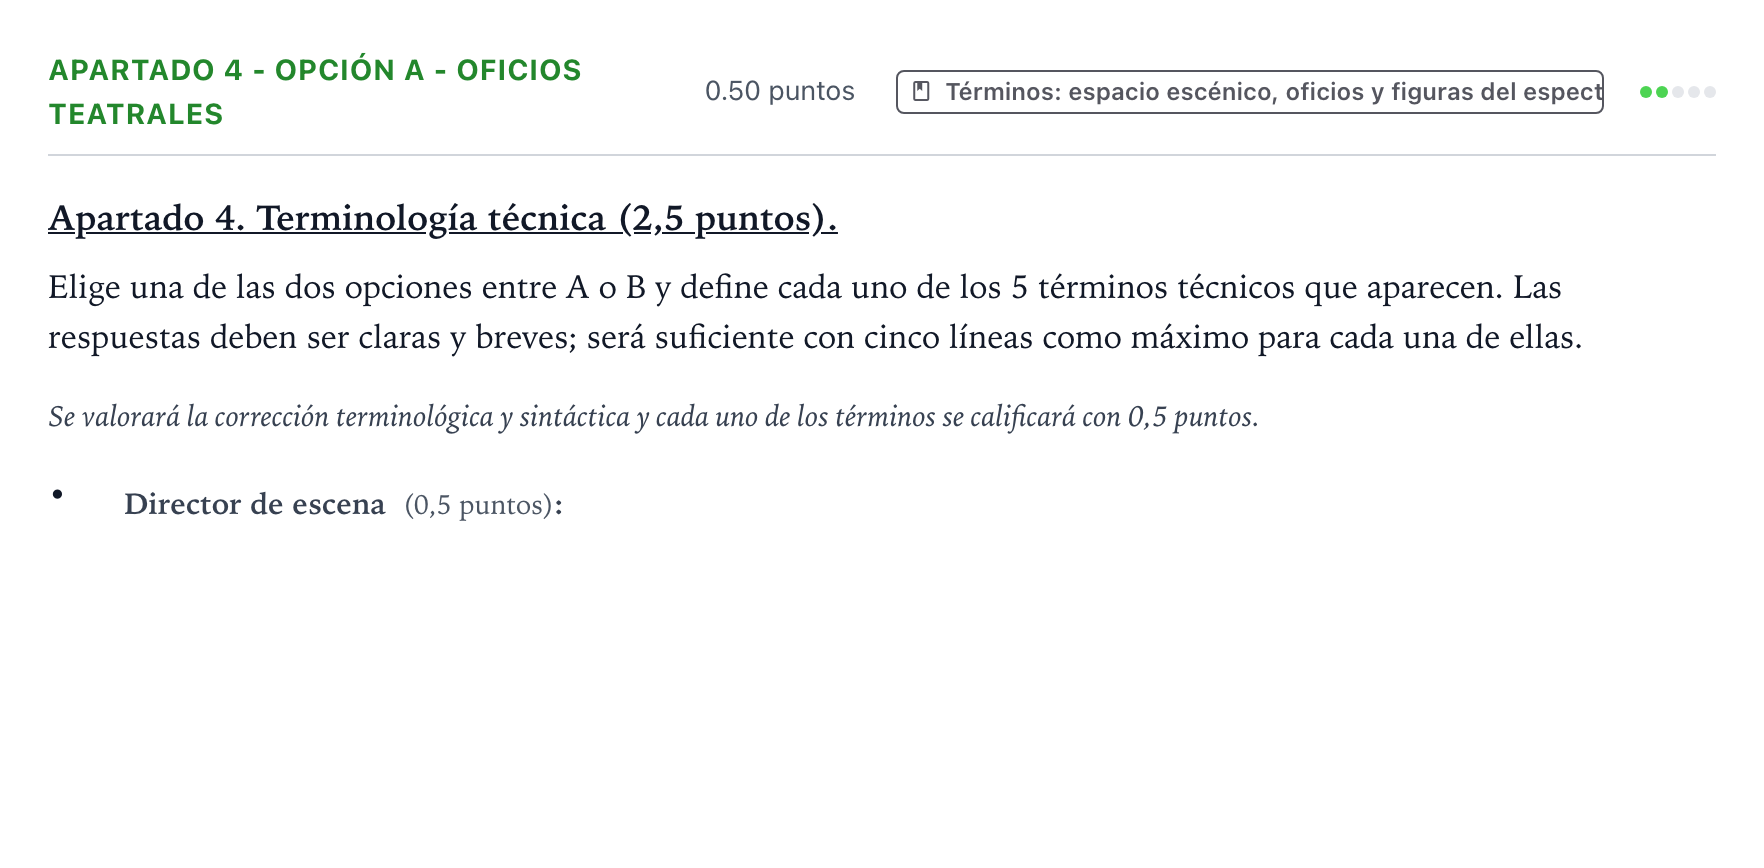
Task: Select the fourth gray difficulty dot
Action: [1694, 92]
